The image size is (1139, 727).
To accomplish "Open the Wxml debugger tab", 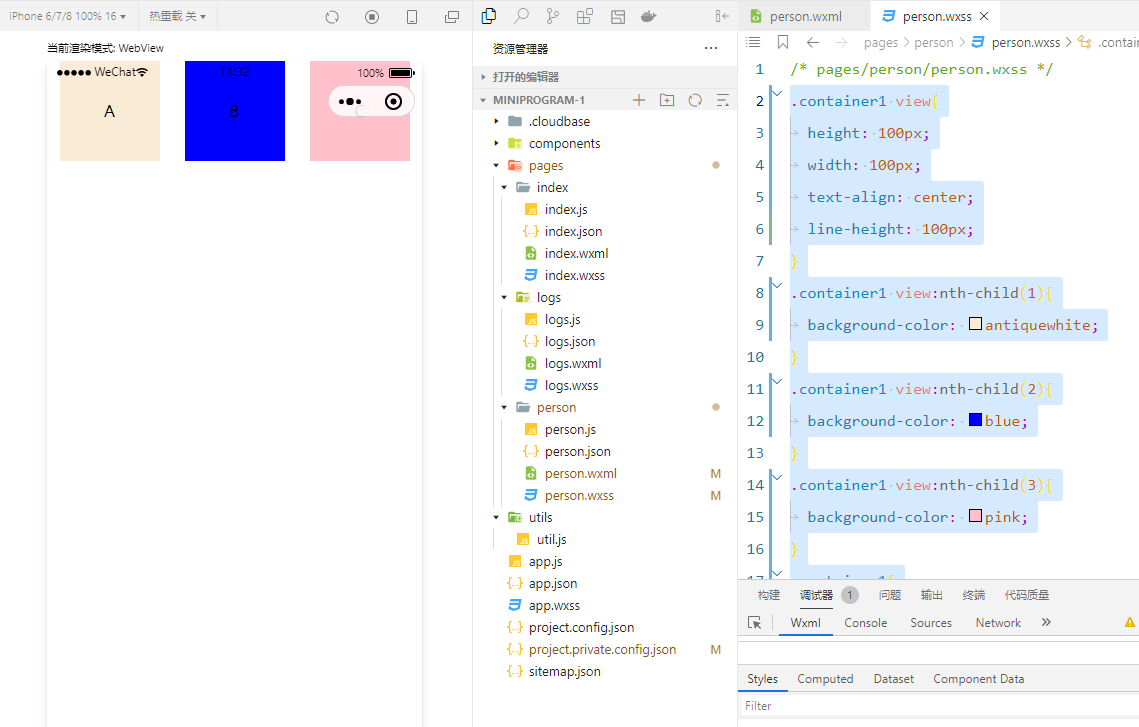I will pos(806,623).
